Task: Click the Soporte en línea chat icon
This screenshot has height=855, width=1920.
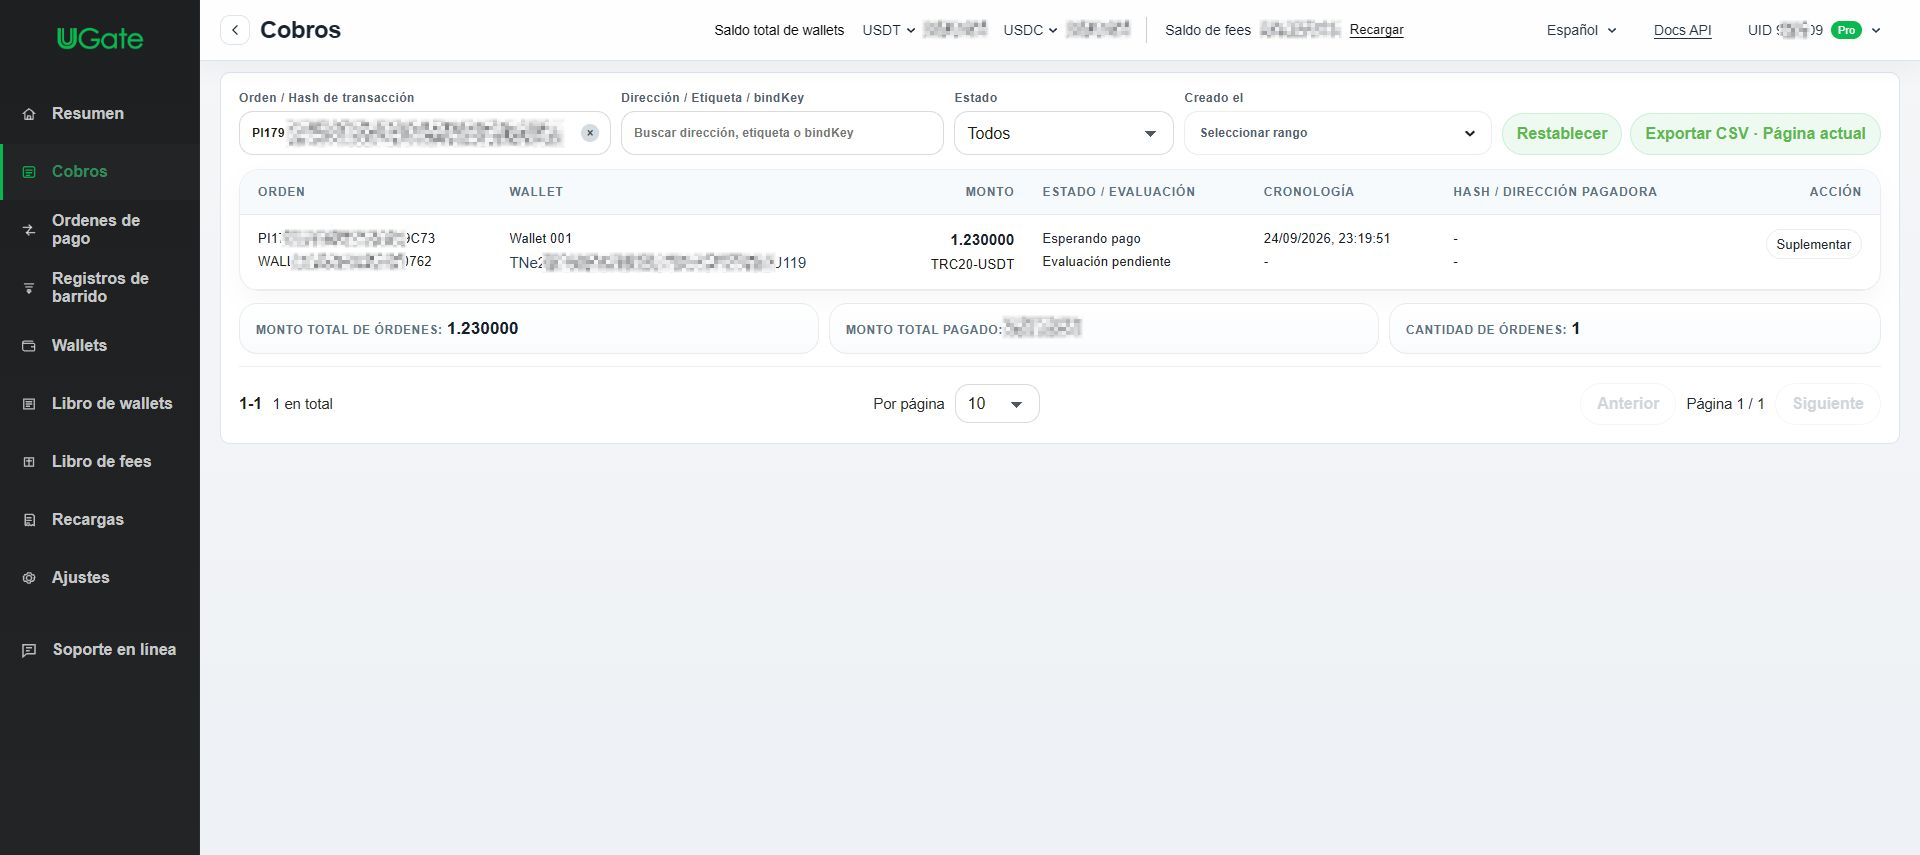Action: point(29,650)
